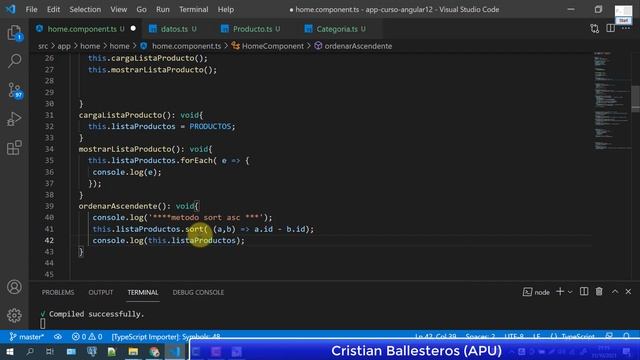Switch to the Producto.ts tab
This screenshot has width=640, height=360.
coord(252,29)
